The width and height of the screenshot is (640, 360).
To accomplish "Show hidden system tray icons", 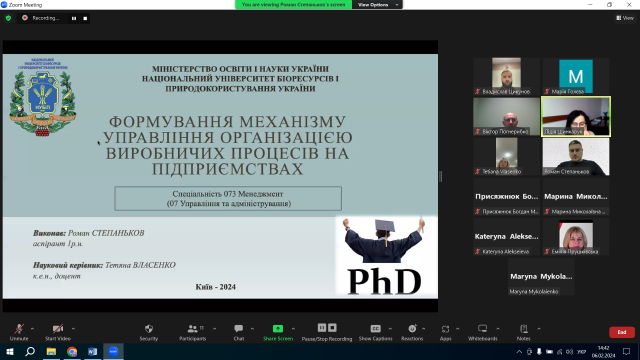I will click(519, 351).
